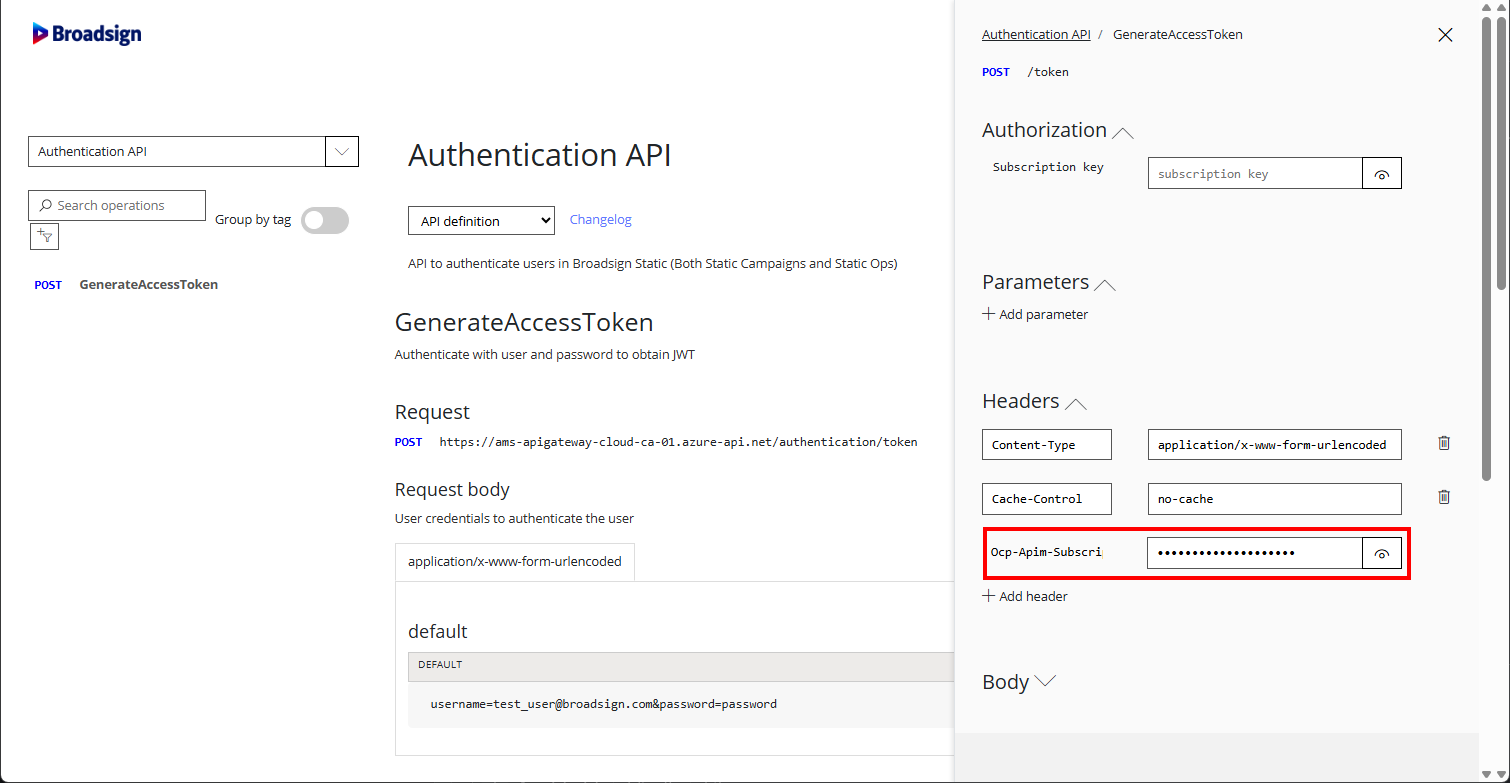Click the Authentication API page title

click(x=540, y=155)
